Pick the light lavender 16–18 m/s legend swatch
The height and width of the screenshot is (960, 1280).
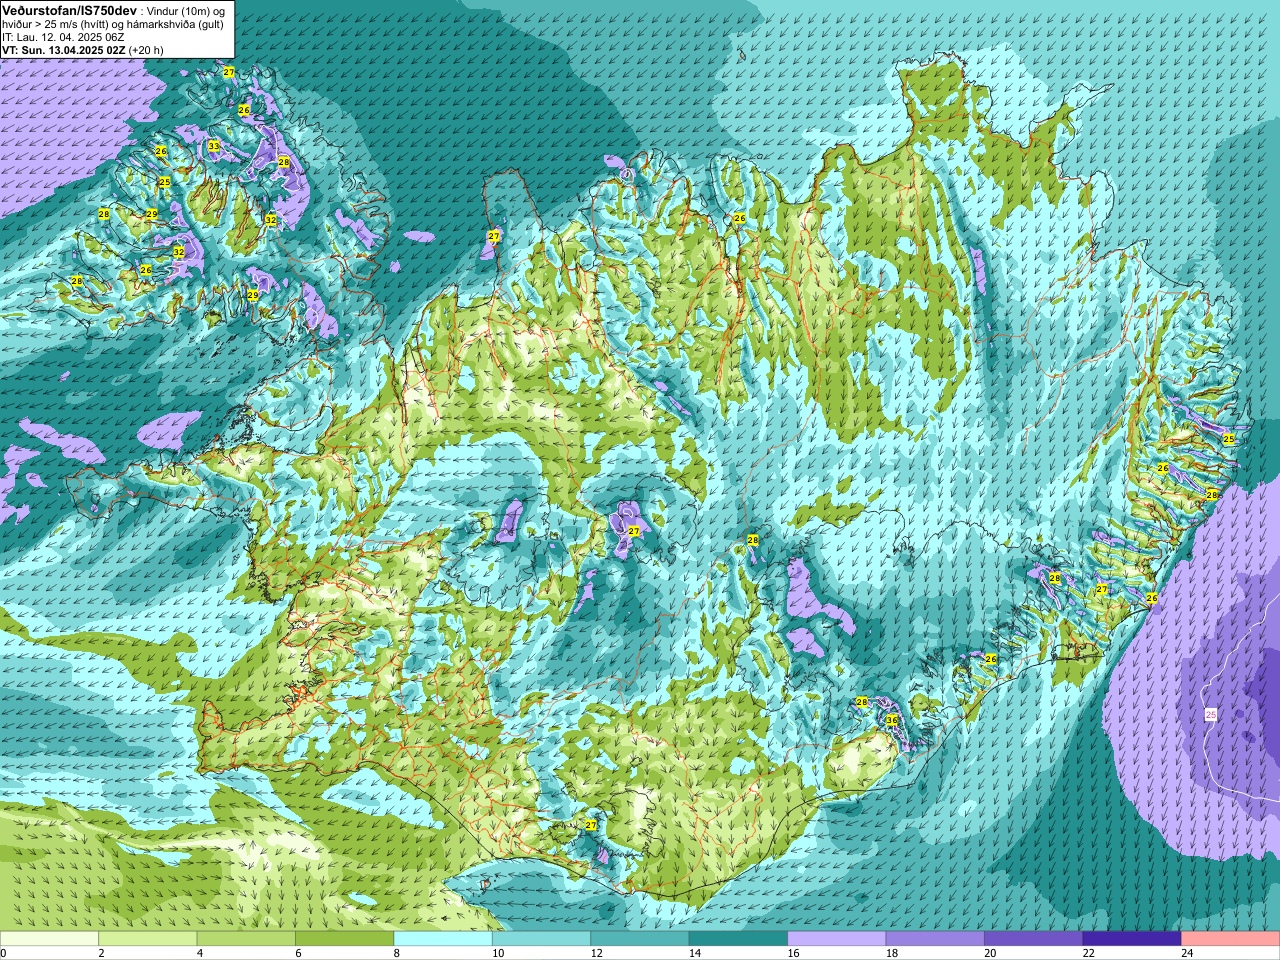836,938
